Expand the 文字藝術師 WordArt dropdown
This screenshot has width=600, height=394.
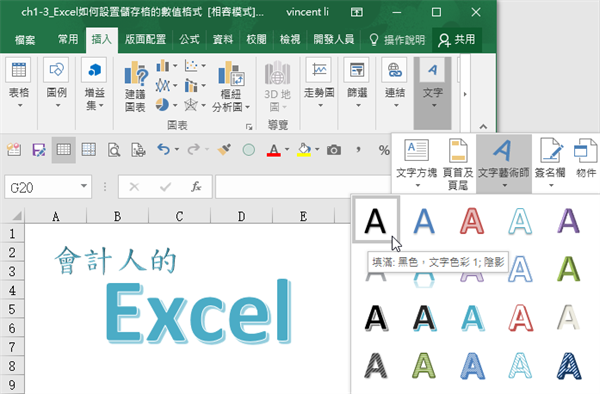pos(504,186)
